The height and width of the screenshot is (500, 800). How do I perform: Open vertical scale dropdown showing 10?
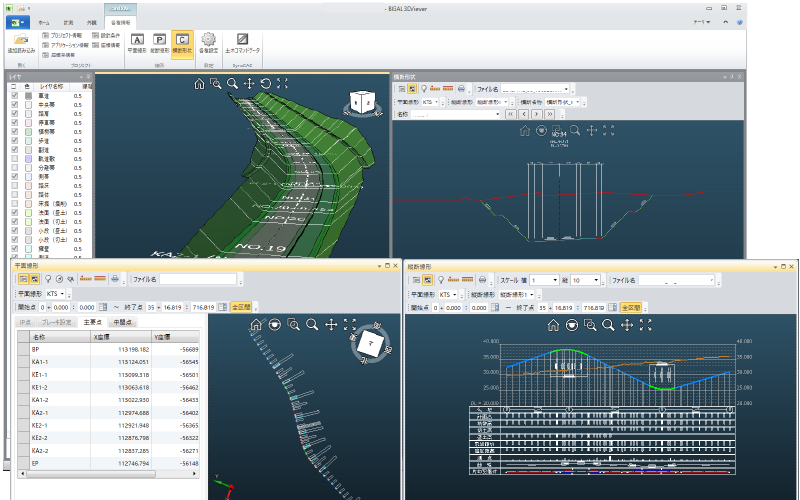click(x=596, y=280)
